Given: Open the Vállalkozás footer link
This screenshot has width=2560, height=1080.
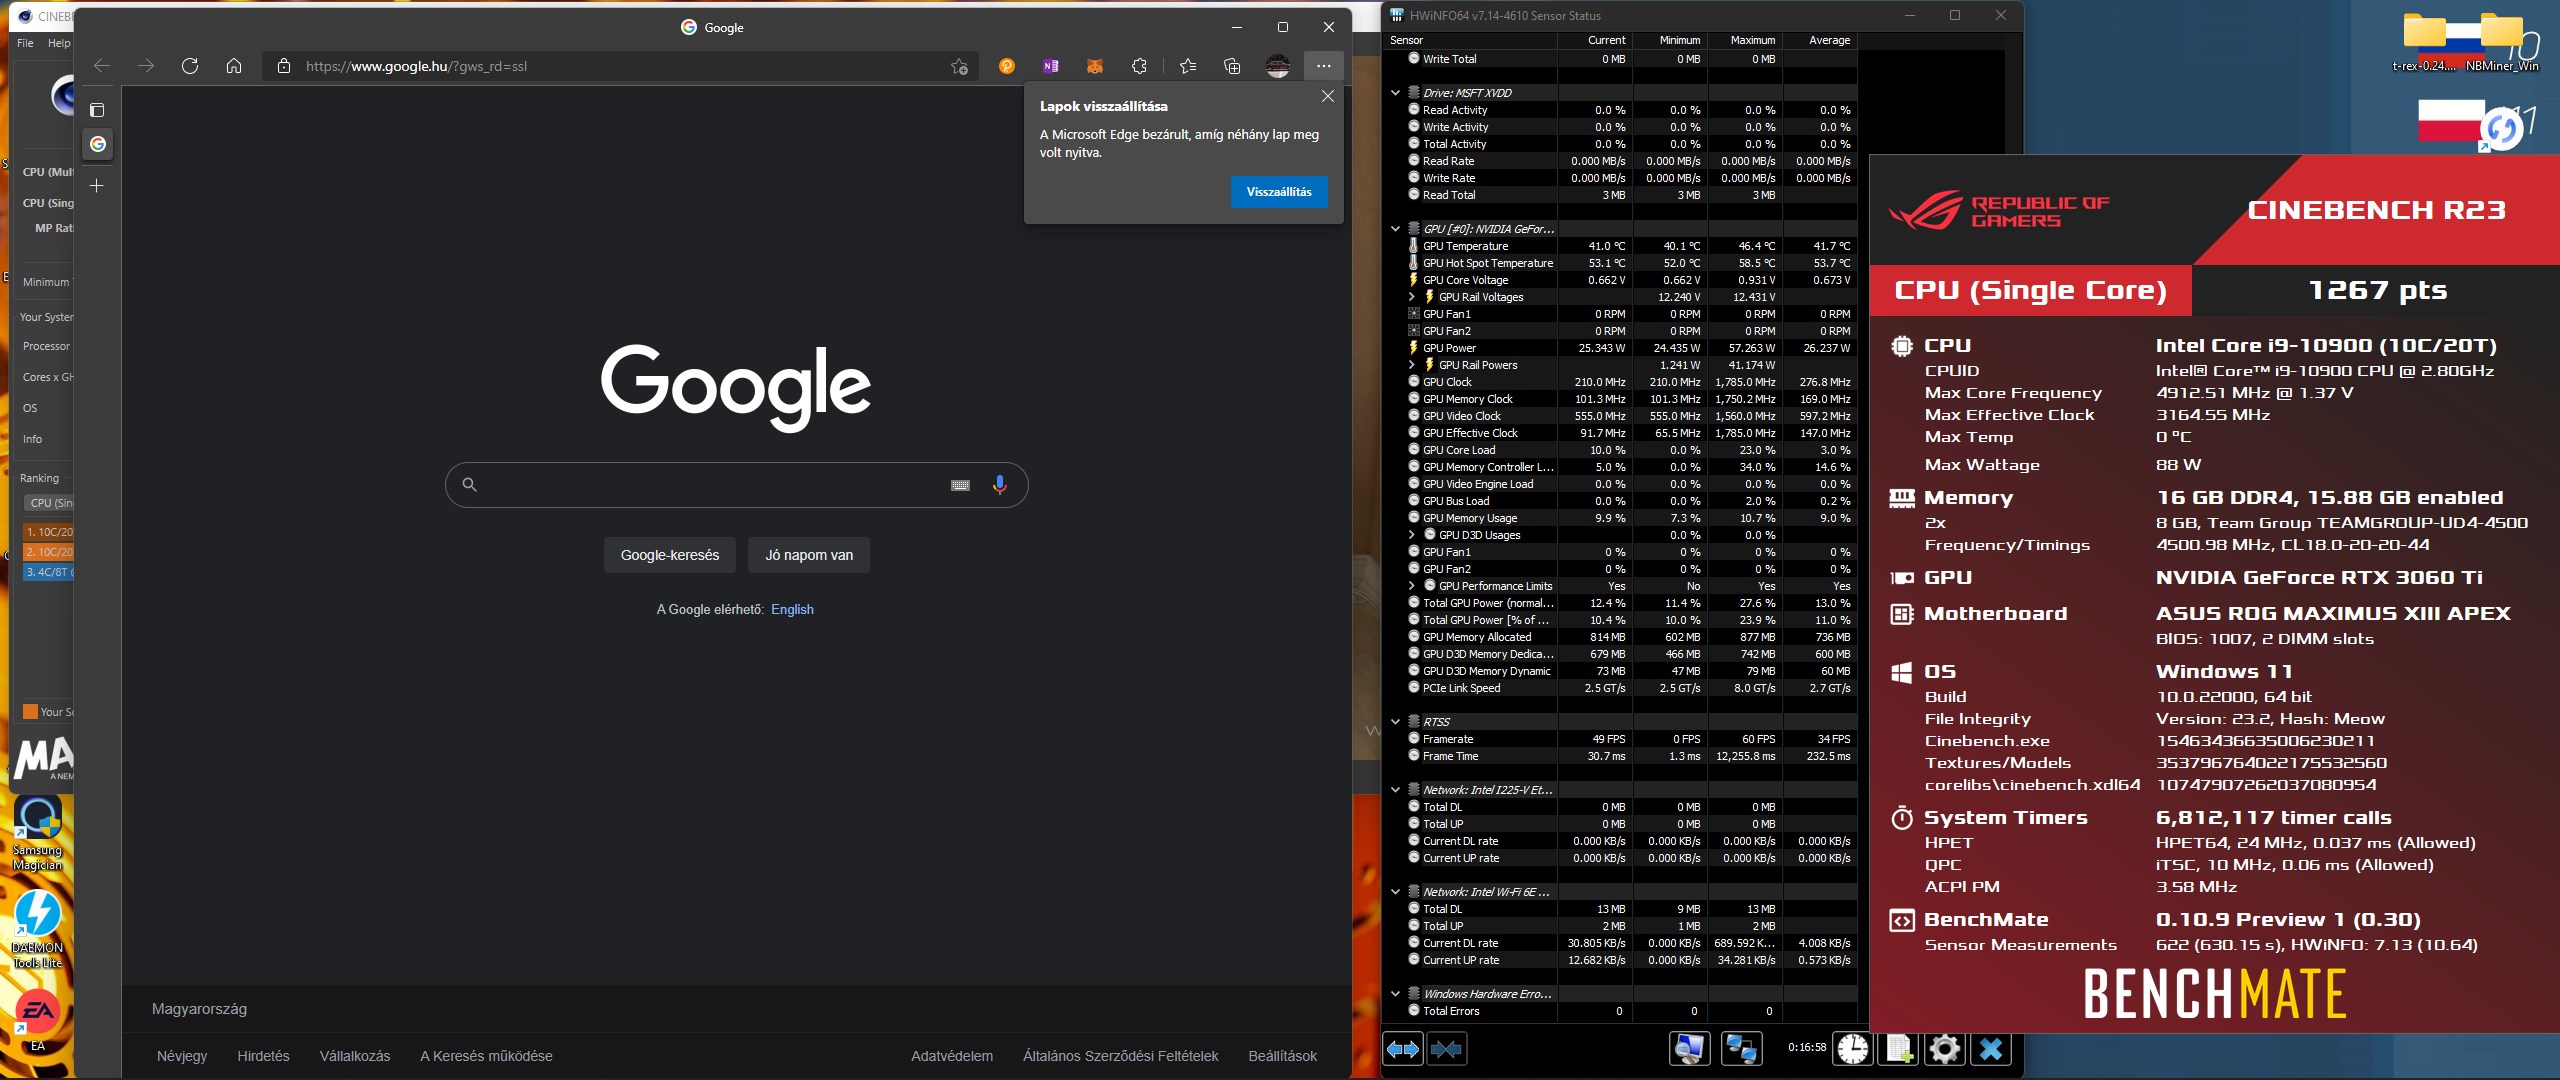Looking at the screenshot, I should tap(355, 1056).
